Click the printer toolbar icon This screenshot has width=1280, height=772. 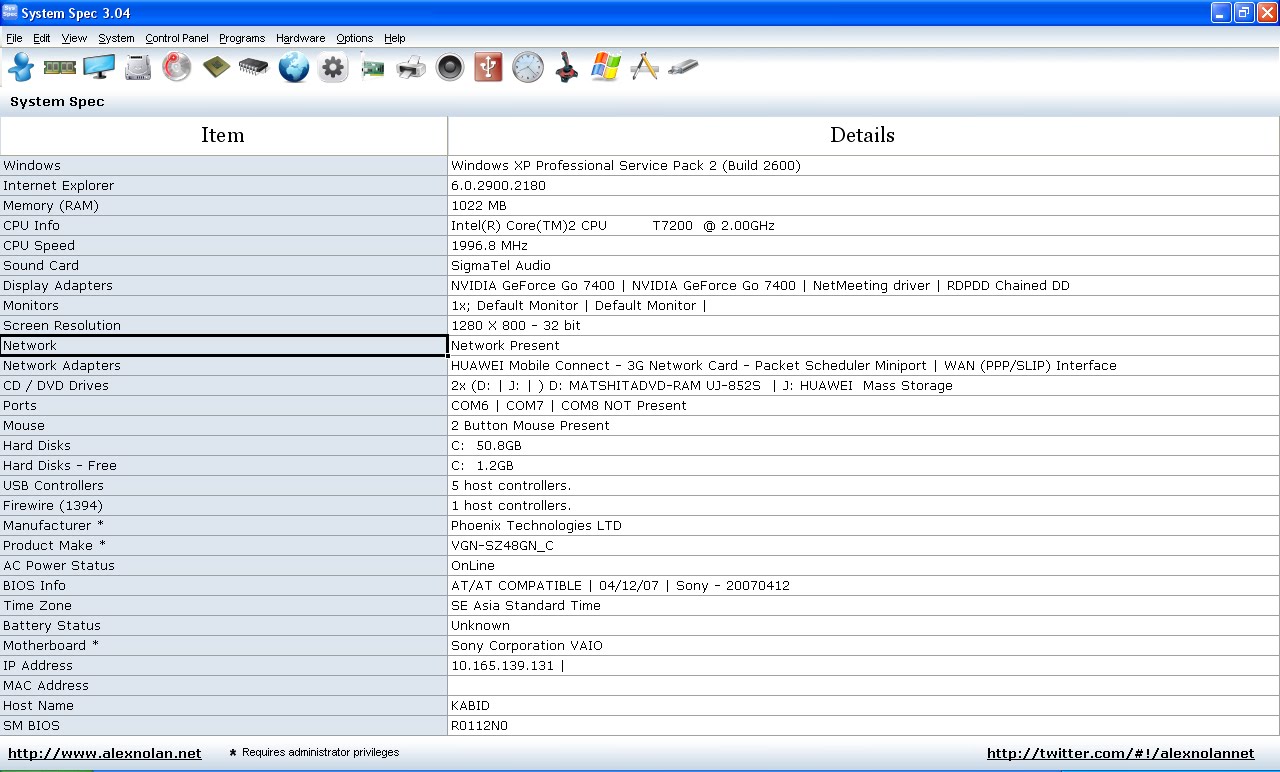click(411, 67)
